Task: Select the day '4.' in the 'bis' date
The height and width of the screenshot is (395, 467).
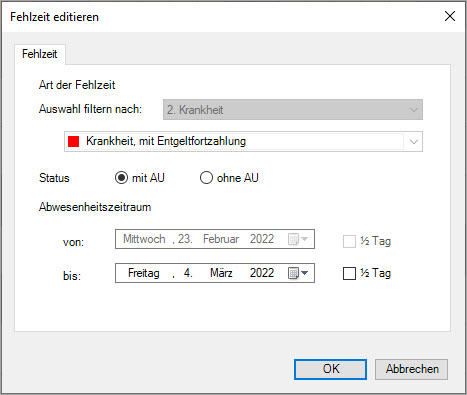Action: tap(188, 273)
